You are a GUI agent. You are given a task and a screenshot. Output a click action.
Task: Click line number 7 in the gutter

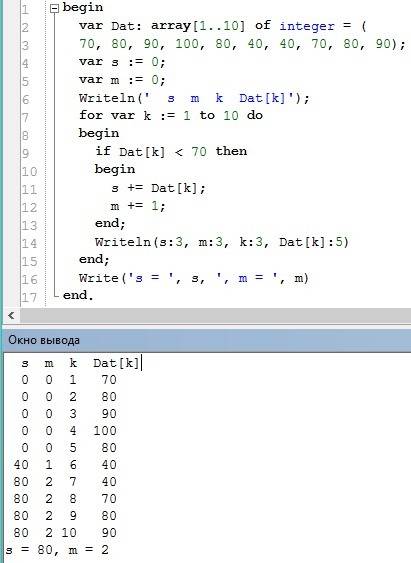pyautogui.click(x=25, y=117)
